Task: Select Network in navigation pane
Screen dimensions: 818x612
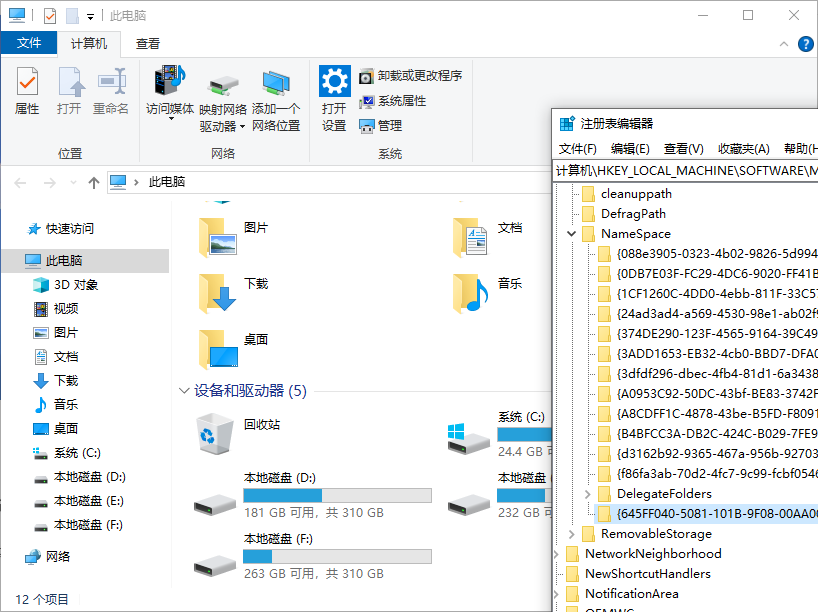Action: (48, 557)
